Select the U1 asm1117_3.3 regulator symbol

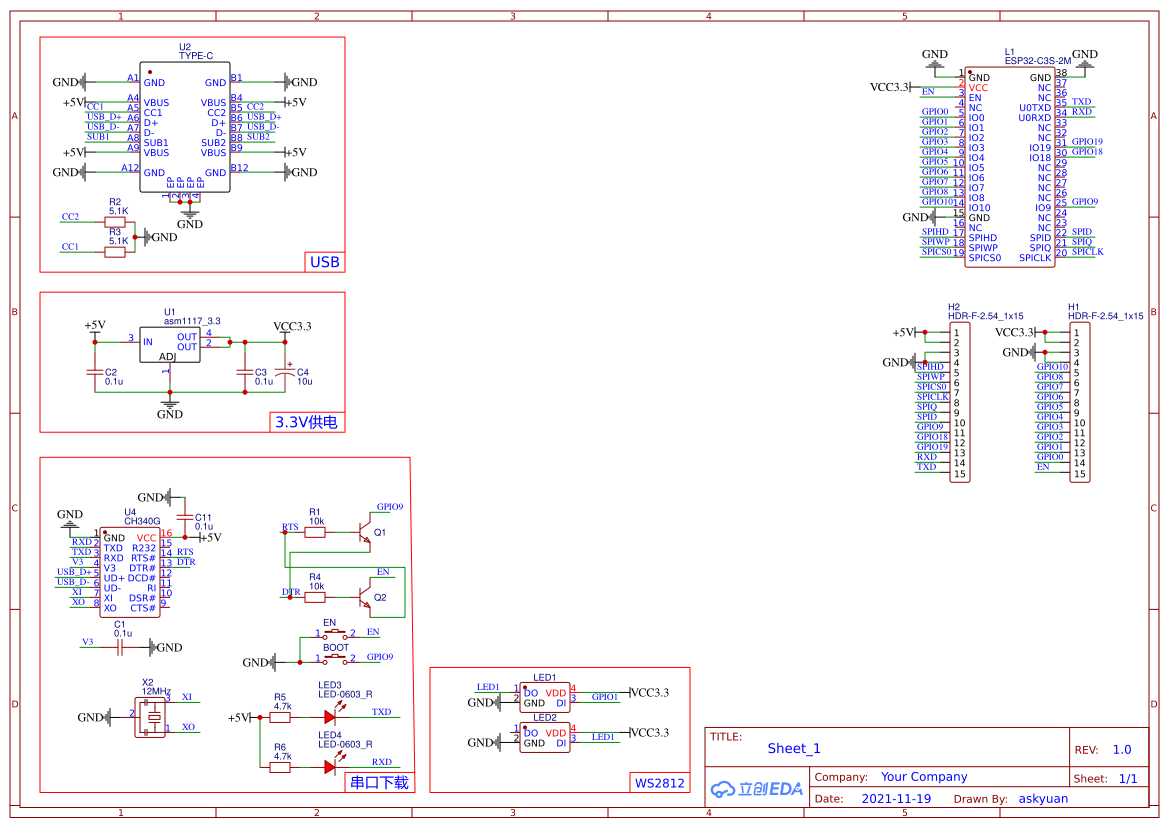[x=170, y=345]
